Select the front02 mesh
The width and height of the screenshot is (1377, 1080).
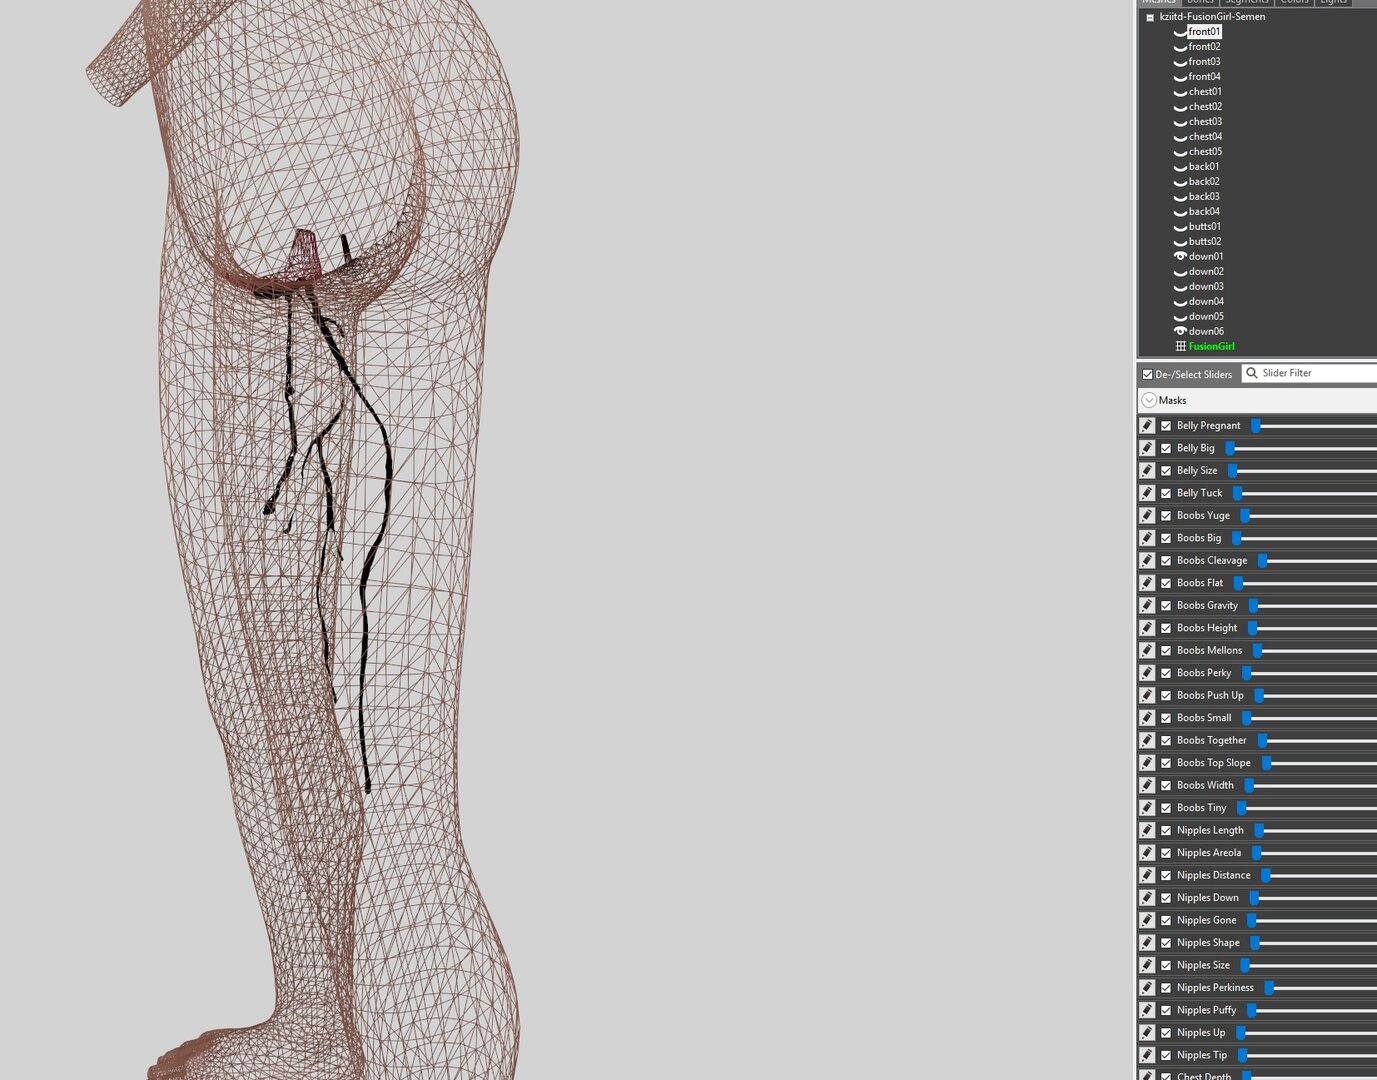pos(1204,47)
